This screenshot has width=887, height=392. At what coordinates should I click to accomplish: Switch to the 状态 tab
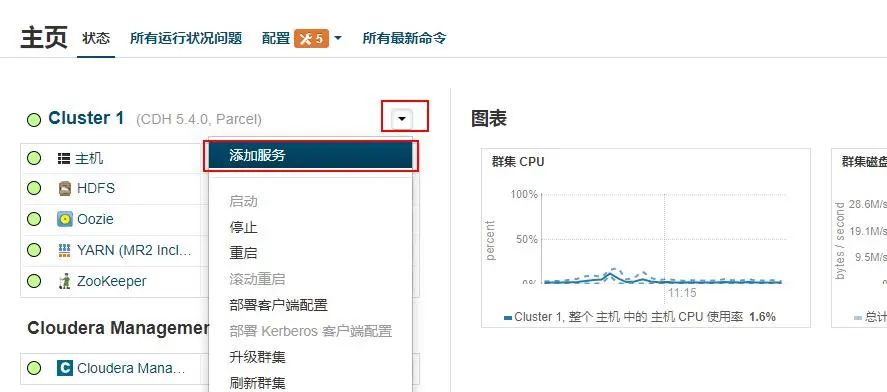point(96,38)
